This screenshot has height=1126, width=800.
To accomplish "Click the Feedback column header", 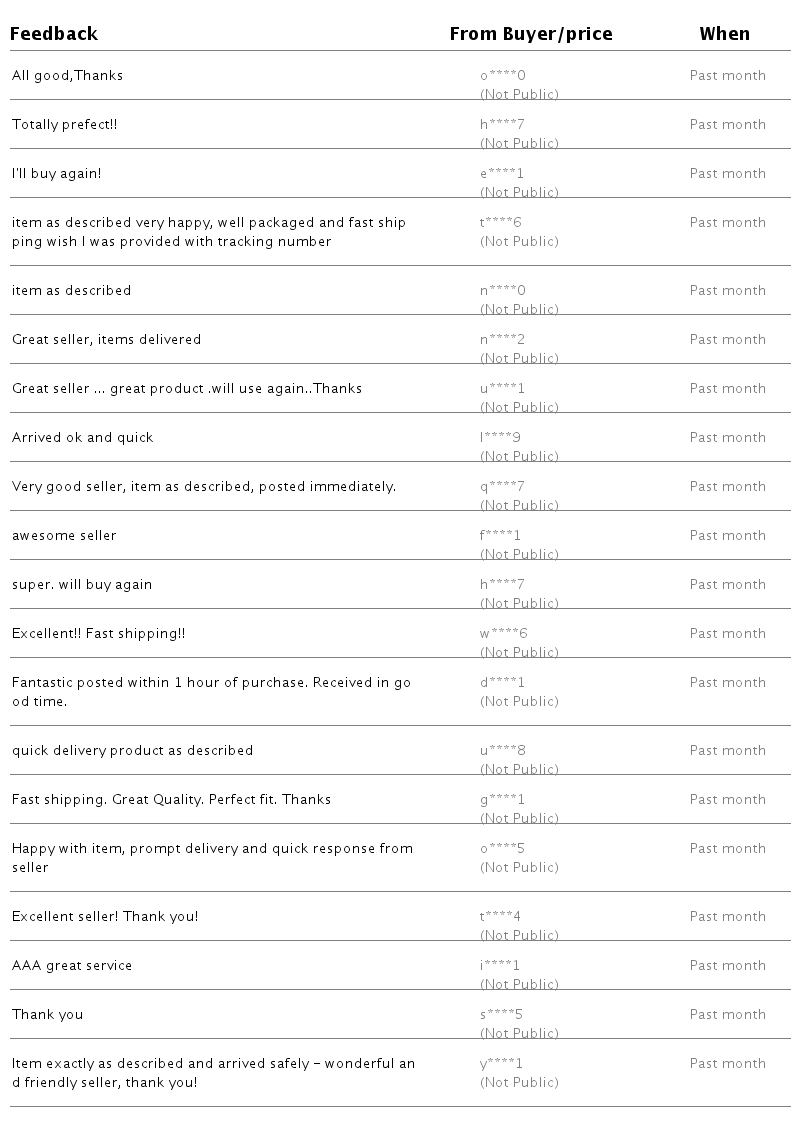I will [x=54, y=34].
